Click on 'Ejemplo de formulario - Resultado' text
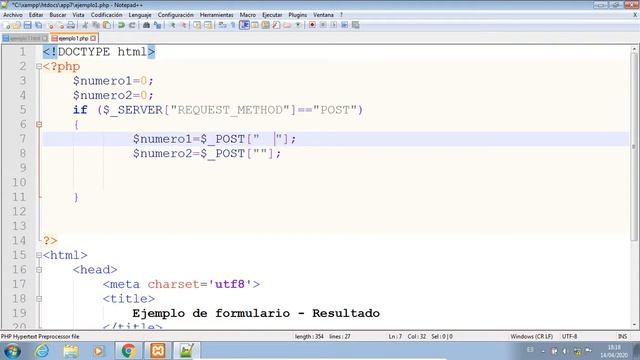Screen dimensions: 640x360 tap(256, 313)
